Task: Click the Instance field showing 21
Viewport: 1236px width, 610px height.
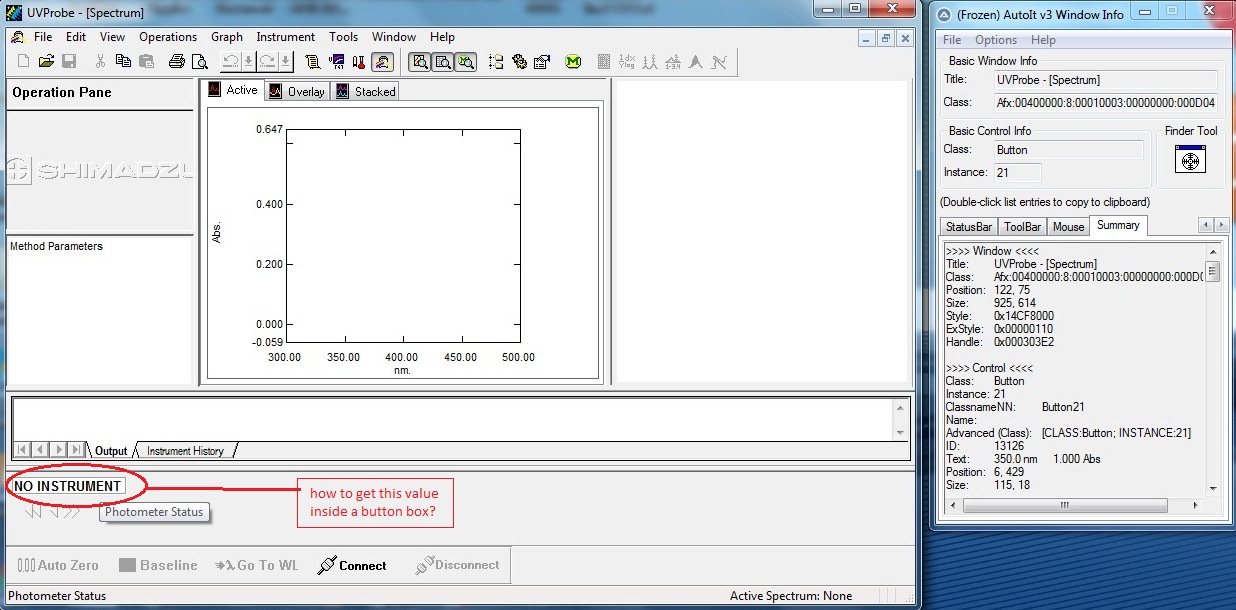Action: (1016, 172)
